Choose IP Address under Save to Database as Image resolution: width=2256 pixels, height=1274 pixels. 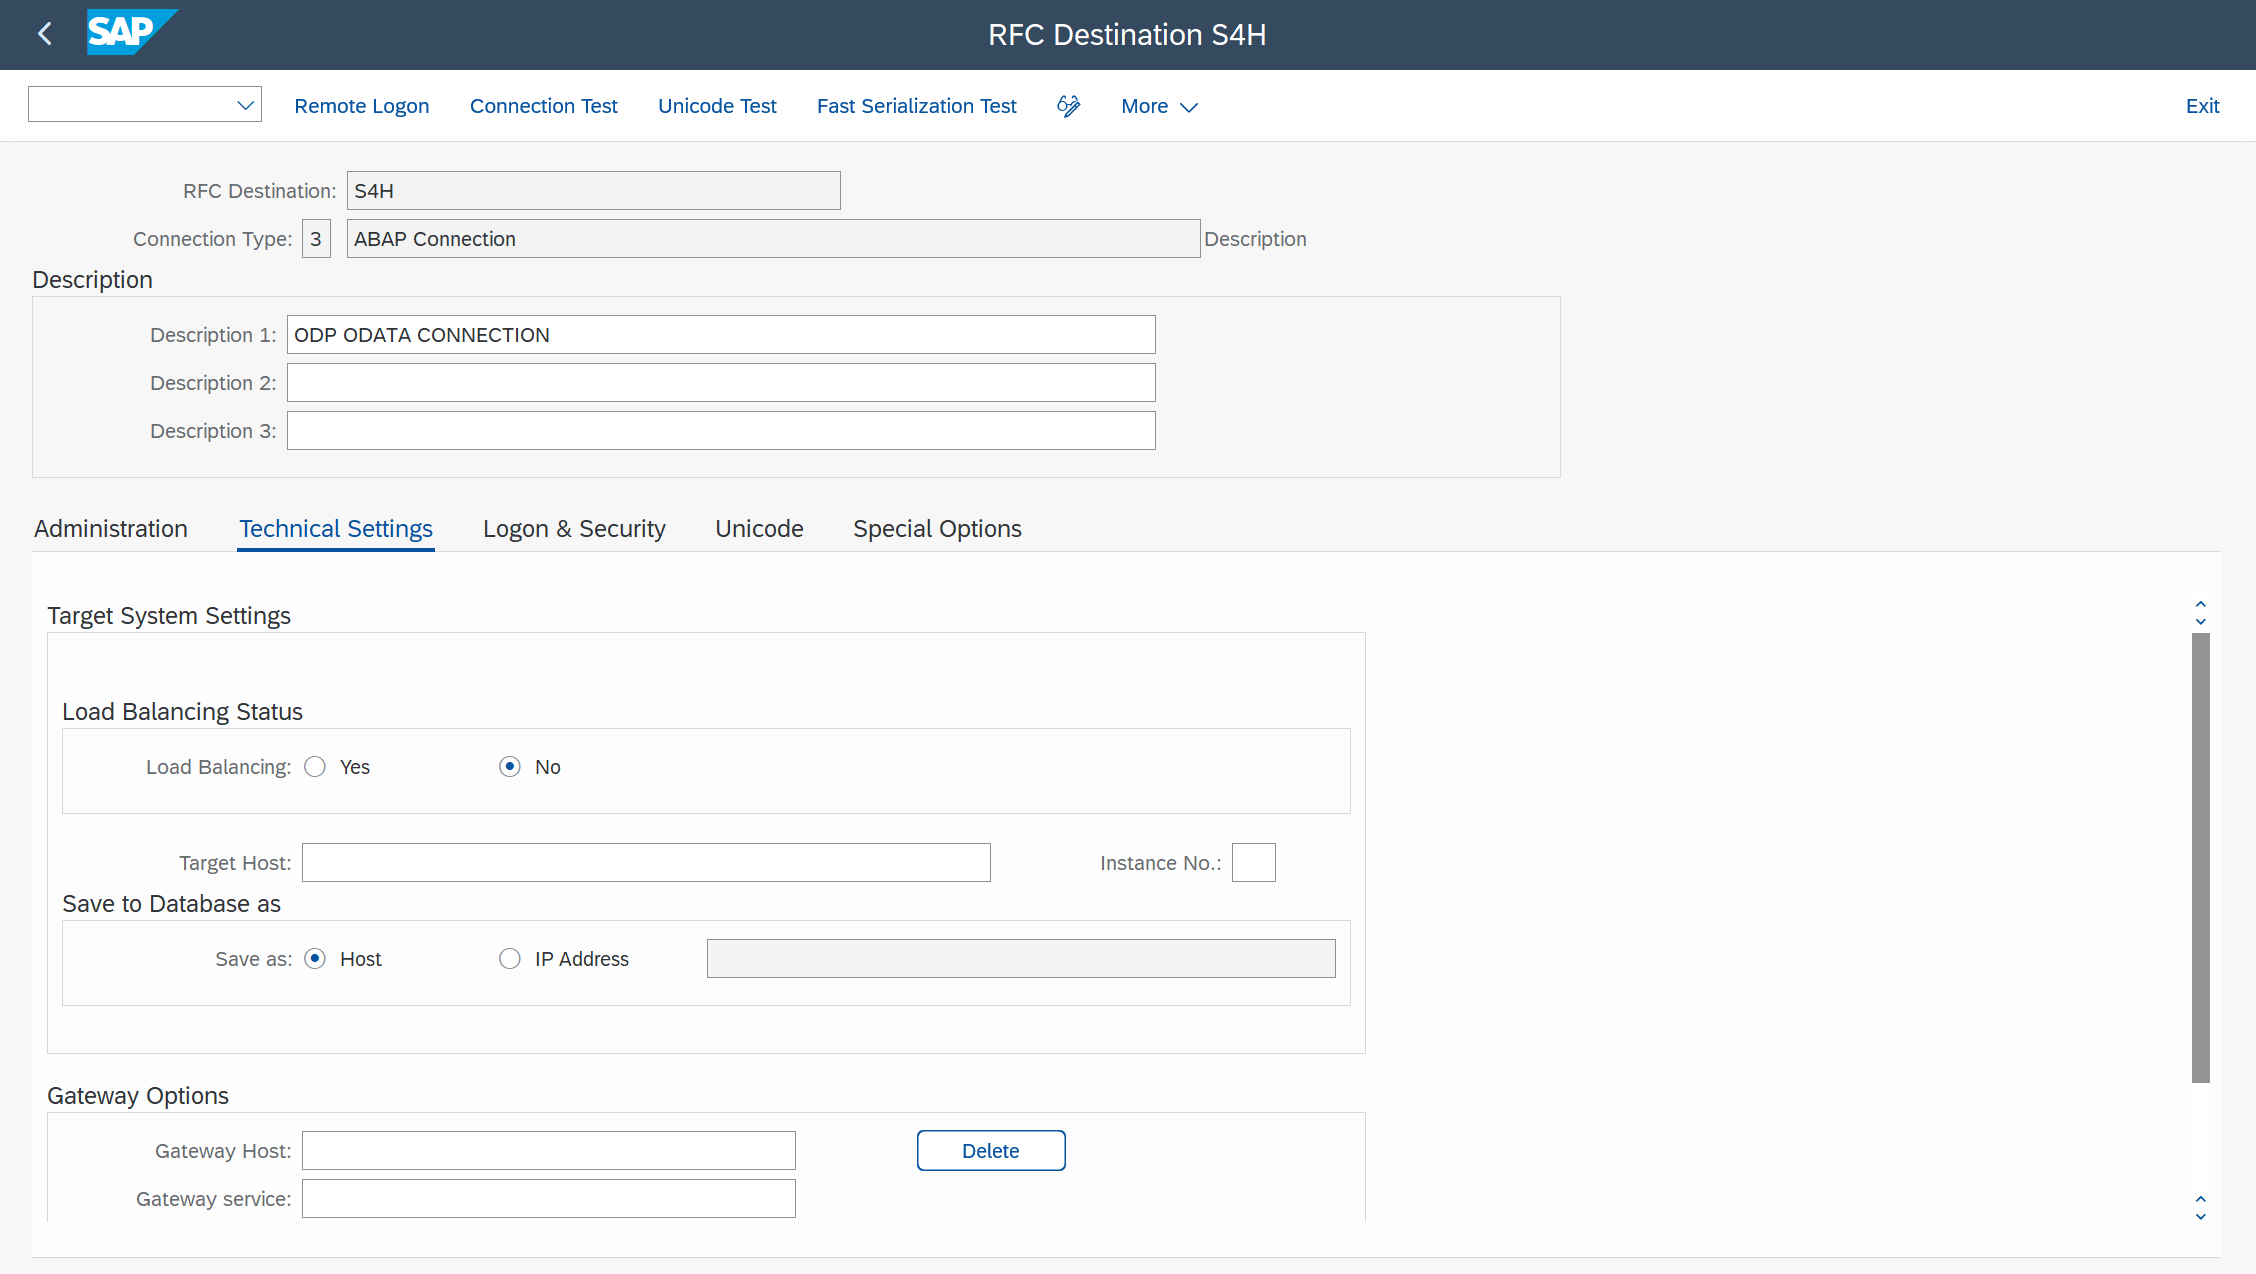[509, 958]
